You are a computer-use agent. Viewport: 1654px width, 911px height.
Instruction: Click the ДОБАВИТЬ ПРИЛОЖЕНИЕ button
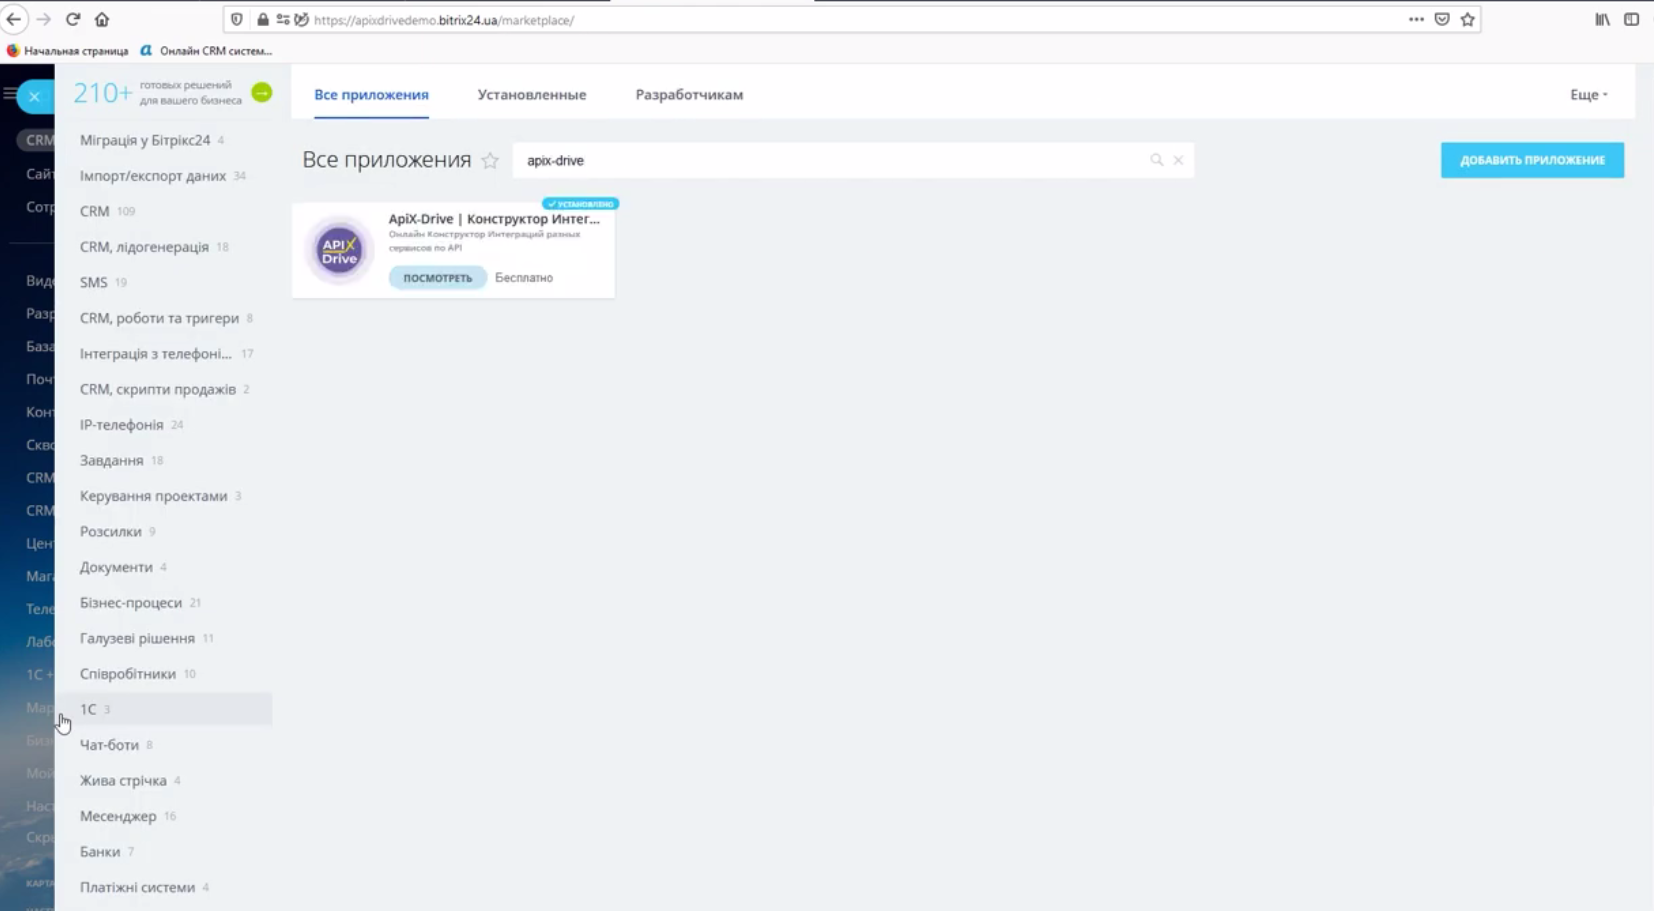tap(1532, 160)
